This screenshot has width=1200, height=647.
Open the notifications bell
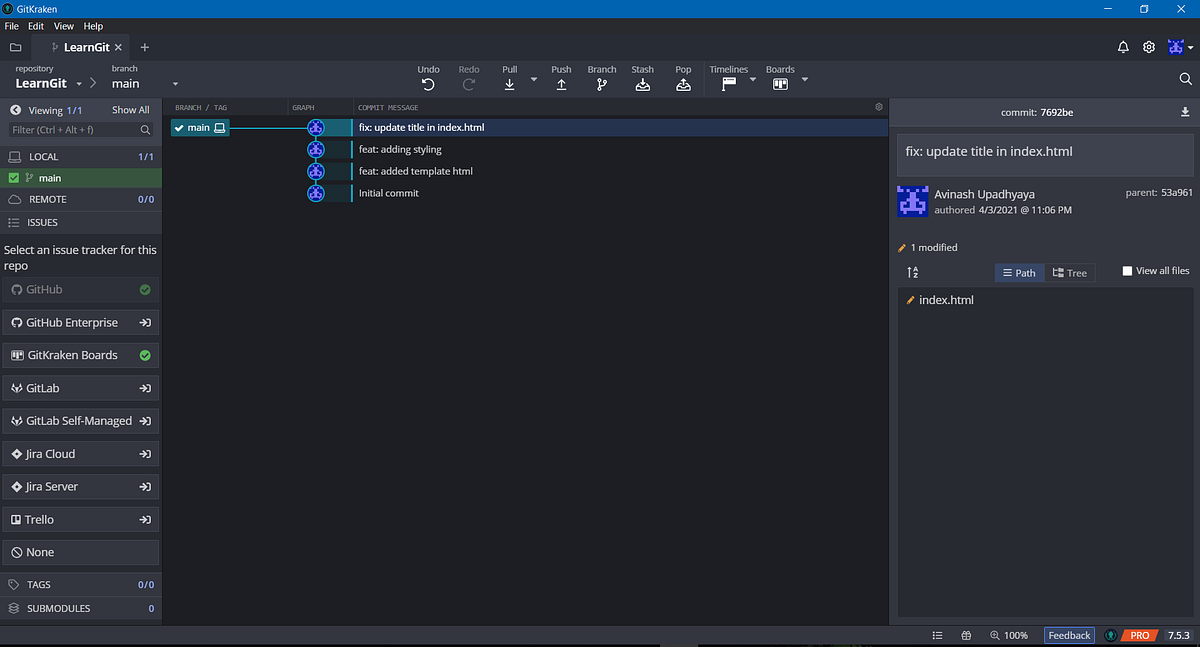tap(1123, 46)
